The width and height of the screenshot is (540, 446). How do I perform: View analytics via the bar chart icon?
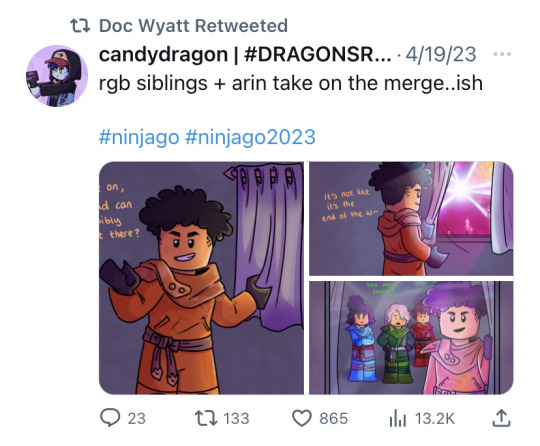(398, 418)
